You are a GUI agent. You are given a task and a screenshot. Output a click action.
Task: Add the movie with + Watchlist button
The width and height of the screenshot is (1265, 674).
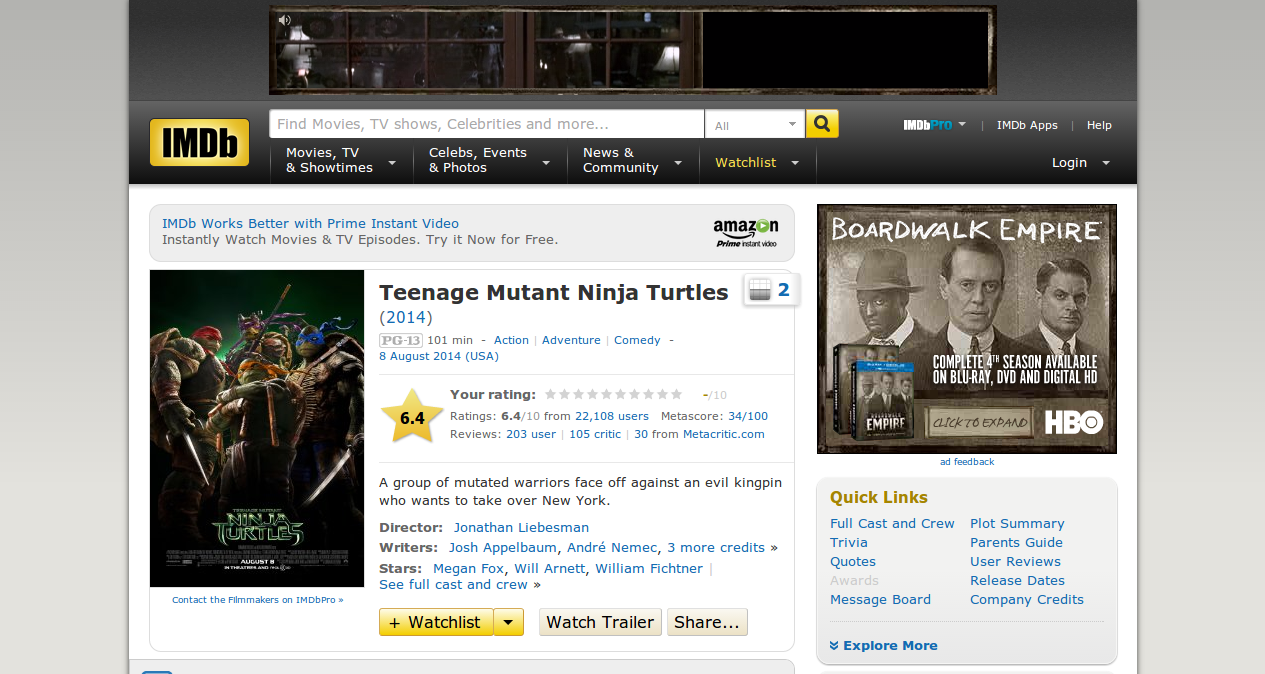point(435,622)
